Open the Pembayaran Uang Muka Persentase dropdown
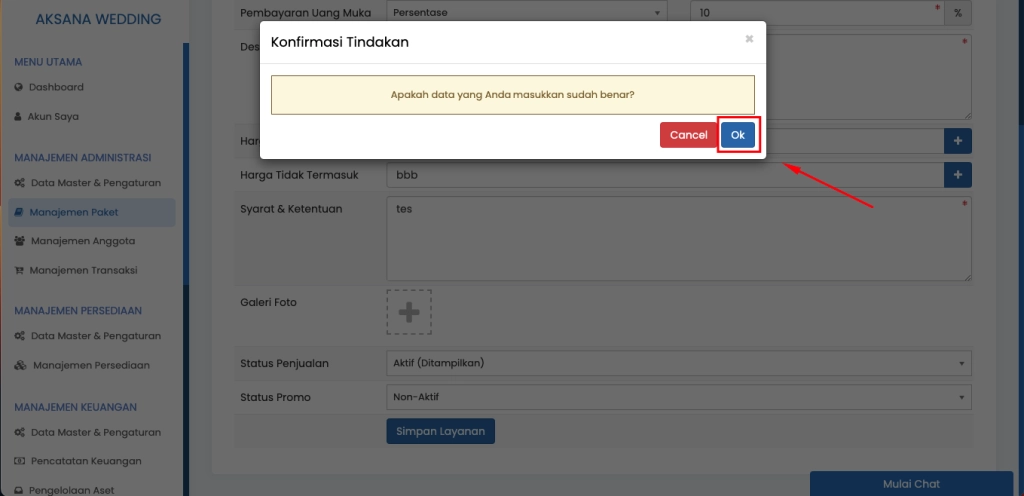This screenshot has width=1024, height=496. click(527, 13)
